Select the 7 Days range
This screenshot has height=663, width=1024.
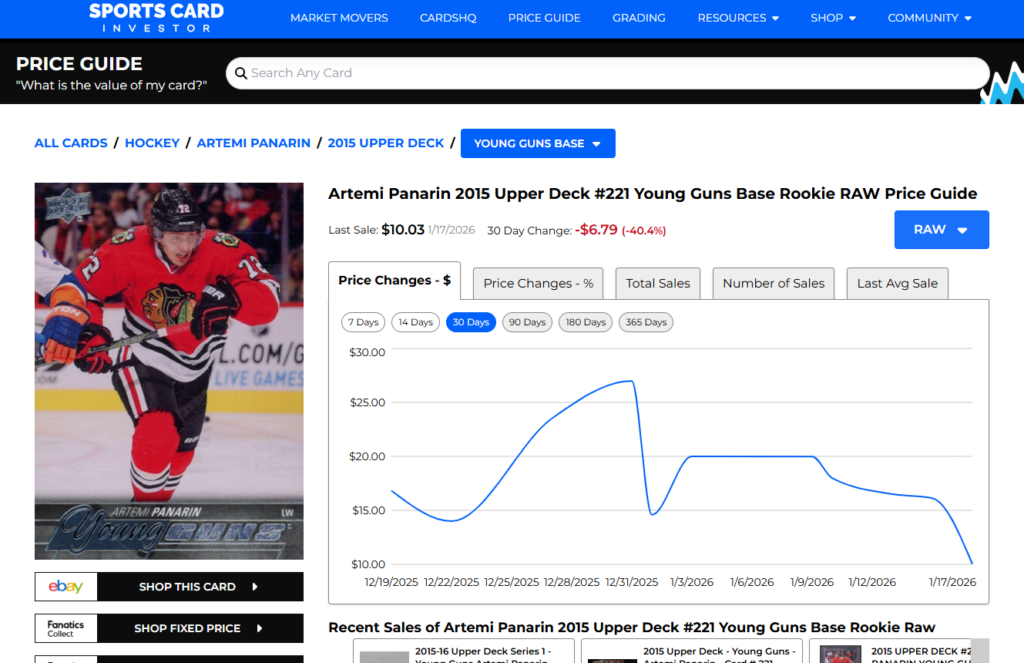pyautogui.click(x=363, y=322)
